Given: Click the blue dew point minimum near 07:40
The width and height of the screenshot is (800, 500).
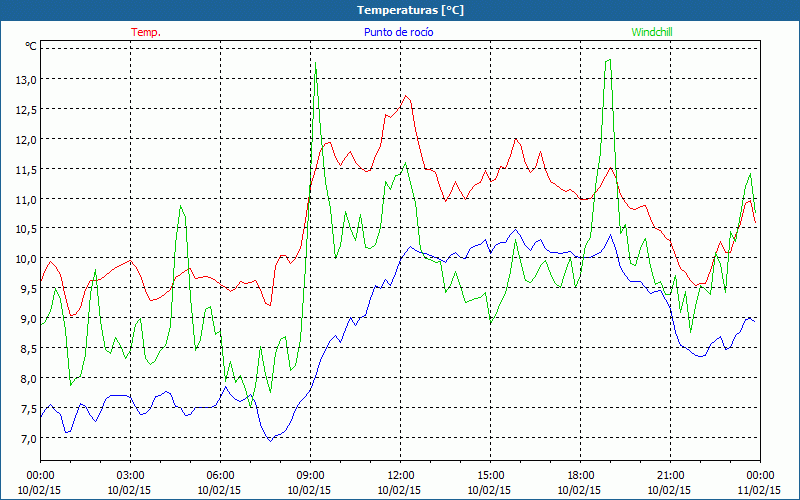Looking at the screenshot, I should [x=270, y=441].
